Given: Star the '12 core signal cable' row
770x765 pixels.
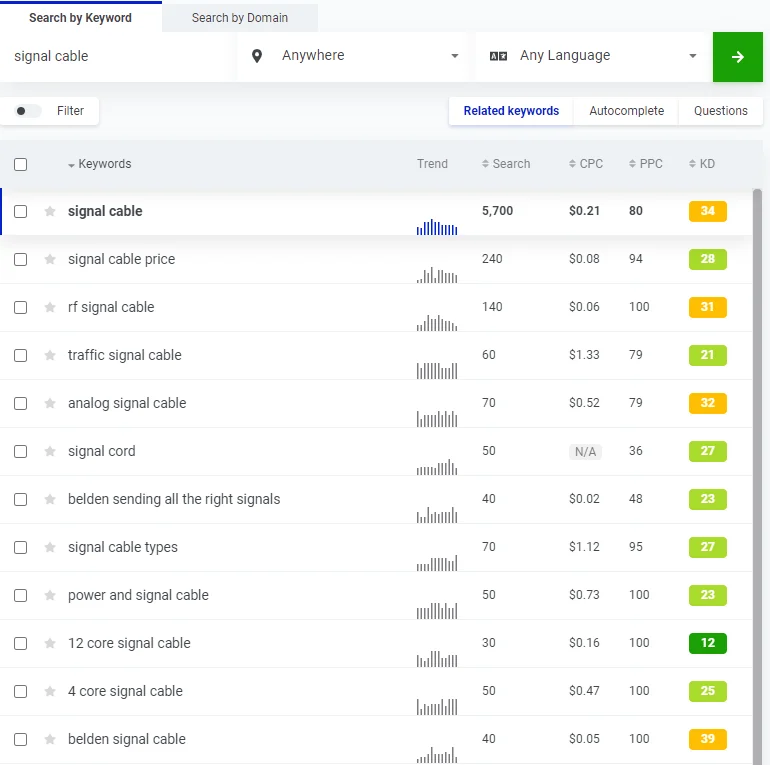Looking at the screenshot, I should pyautogui.click(x=50, y=644).
